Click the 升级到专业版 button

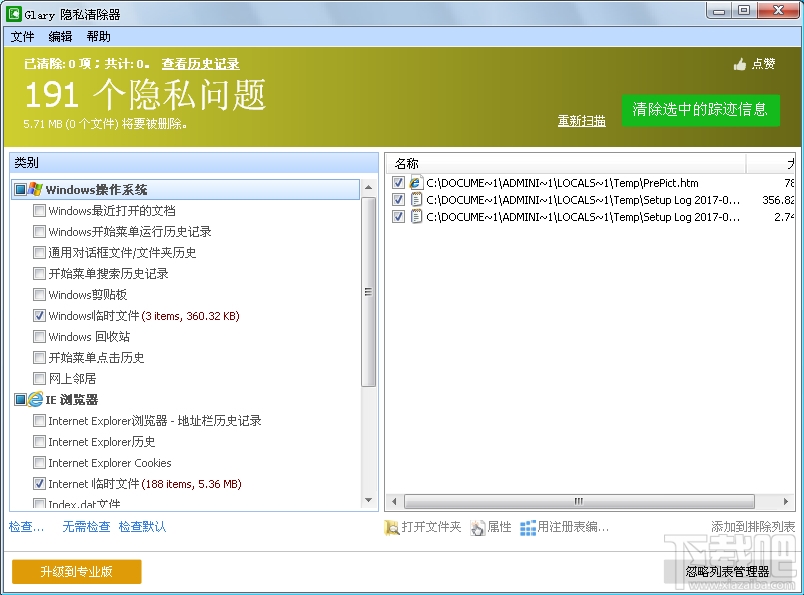pos(76,571)
